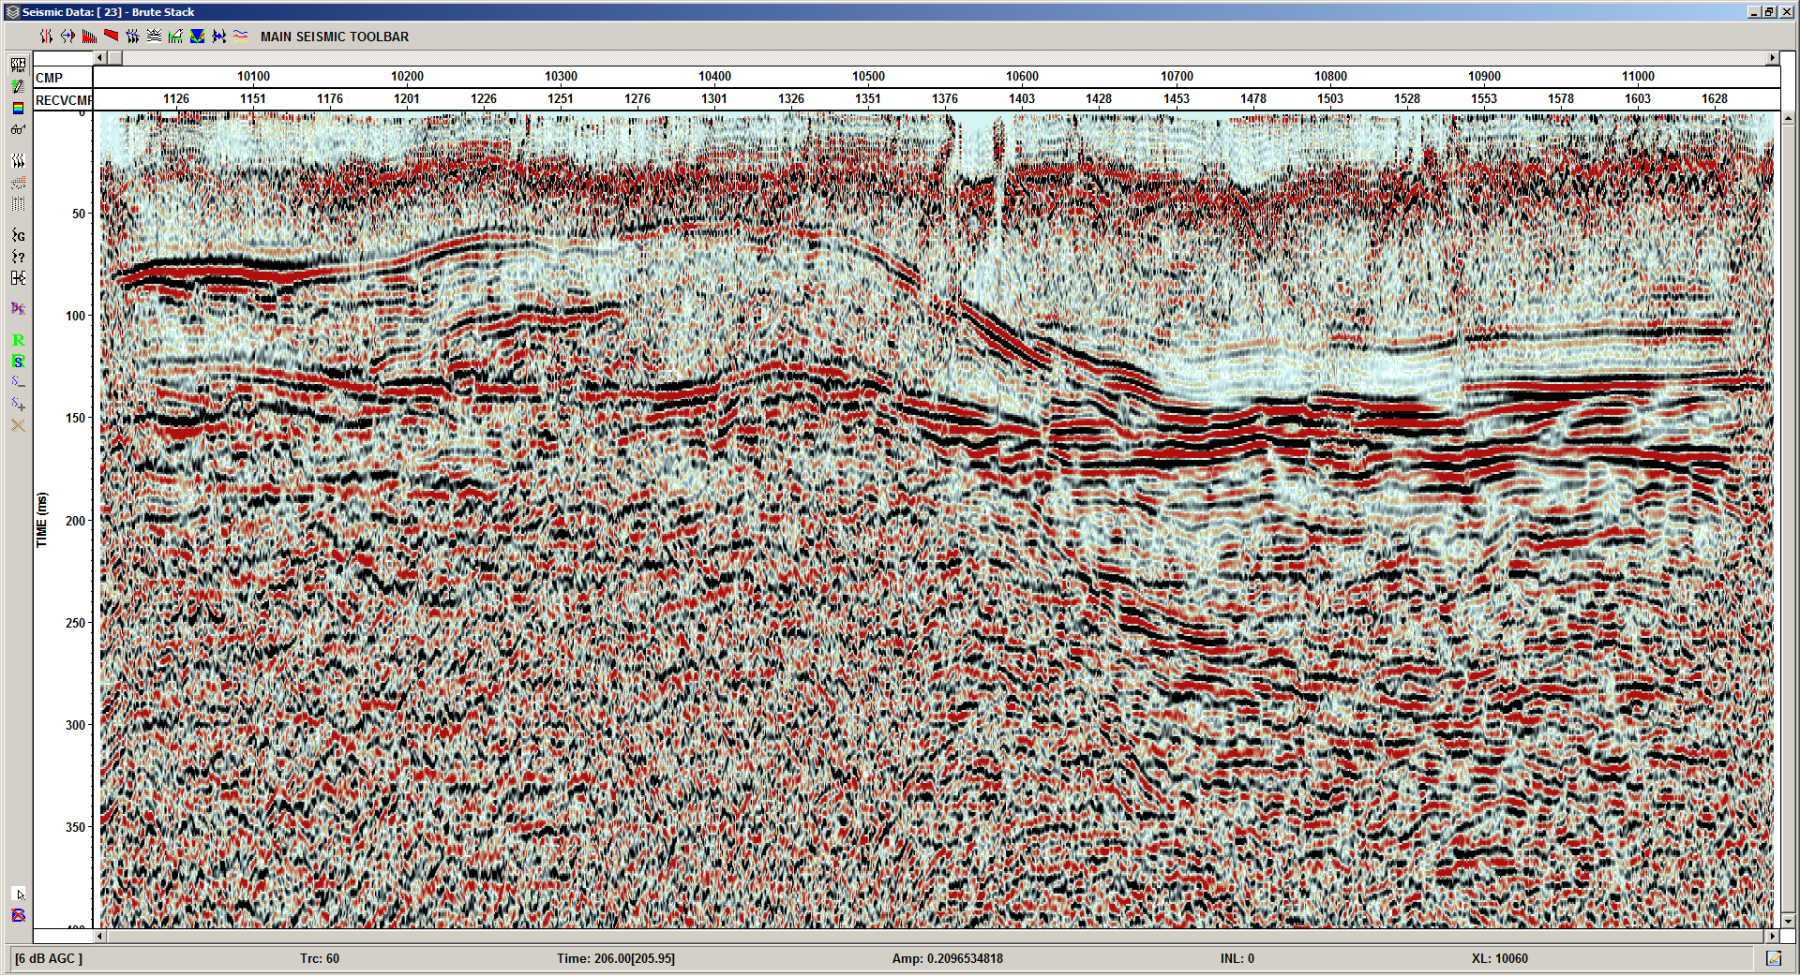Click the bottom horizontal scrollbar right arrow
Screen dimensions: 1800x976
1772,936
